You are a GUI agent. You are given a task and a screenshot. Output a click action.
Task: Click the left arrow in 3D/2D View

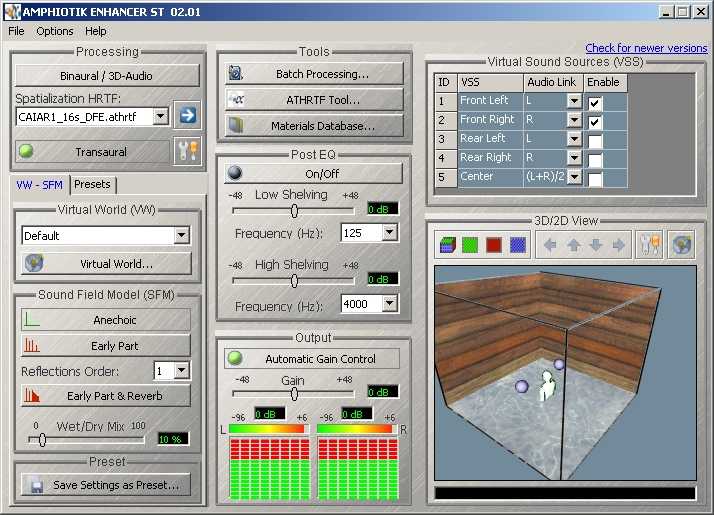point(550,245)
